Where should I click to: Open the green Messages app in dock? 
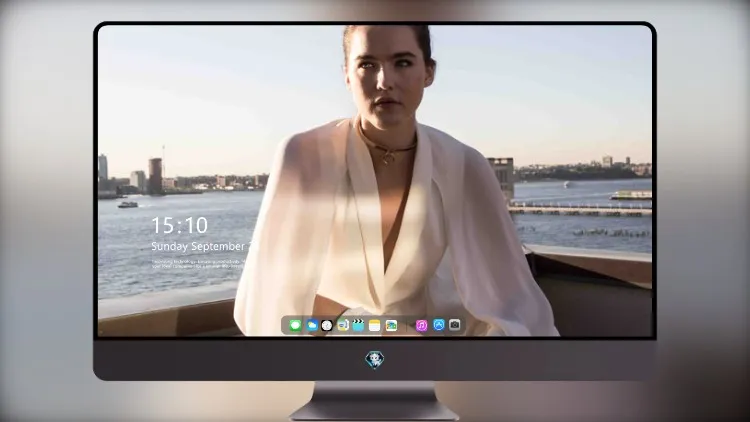(295, 325)
